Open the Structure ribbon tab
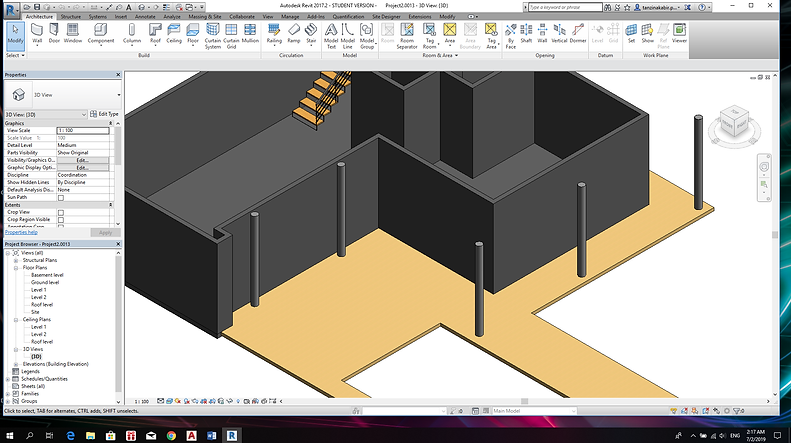The width and height of the screenshot is (791, 443). [71, 17]
